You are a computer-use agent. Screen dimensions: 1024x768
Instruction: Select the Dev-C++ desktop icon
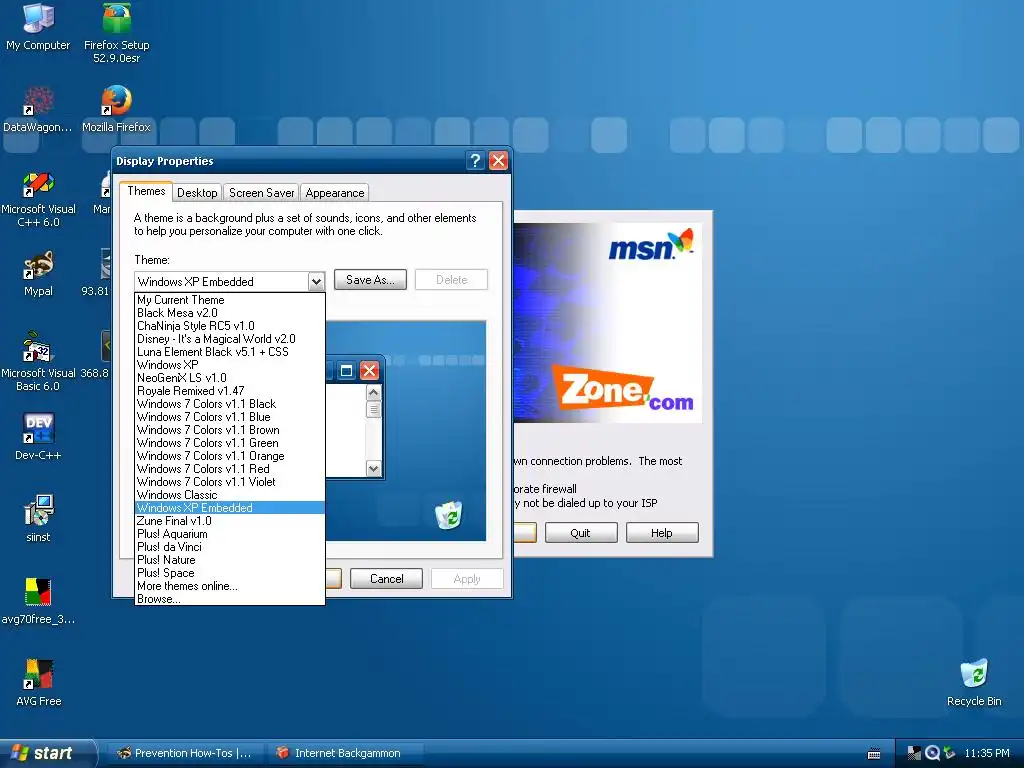coord(38,436)
